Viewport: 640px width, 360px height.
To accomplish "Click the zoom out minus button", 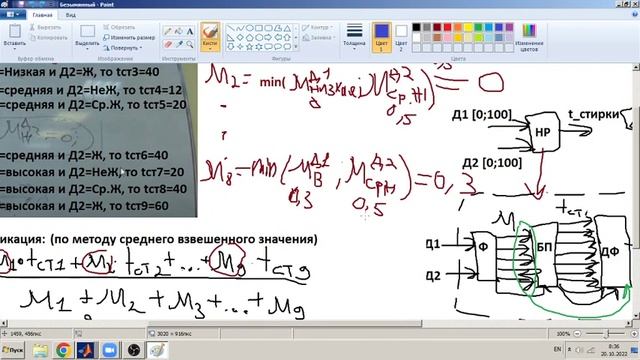I will [577, 334].
